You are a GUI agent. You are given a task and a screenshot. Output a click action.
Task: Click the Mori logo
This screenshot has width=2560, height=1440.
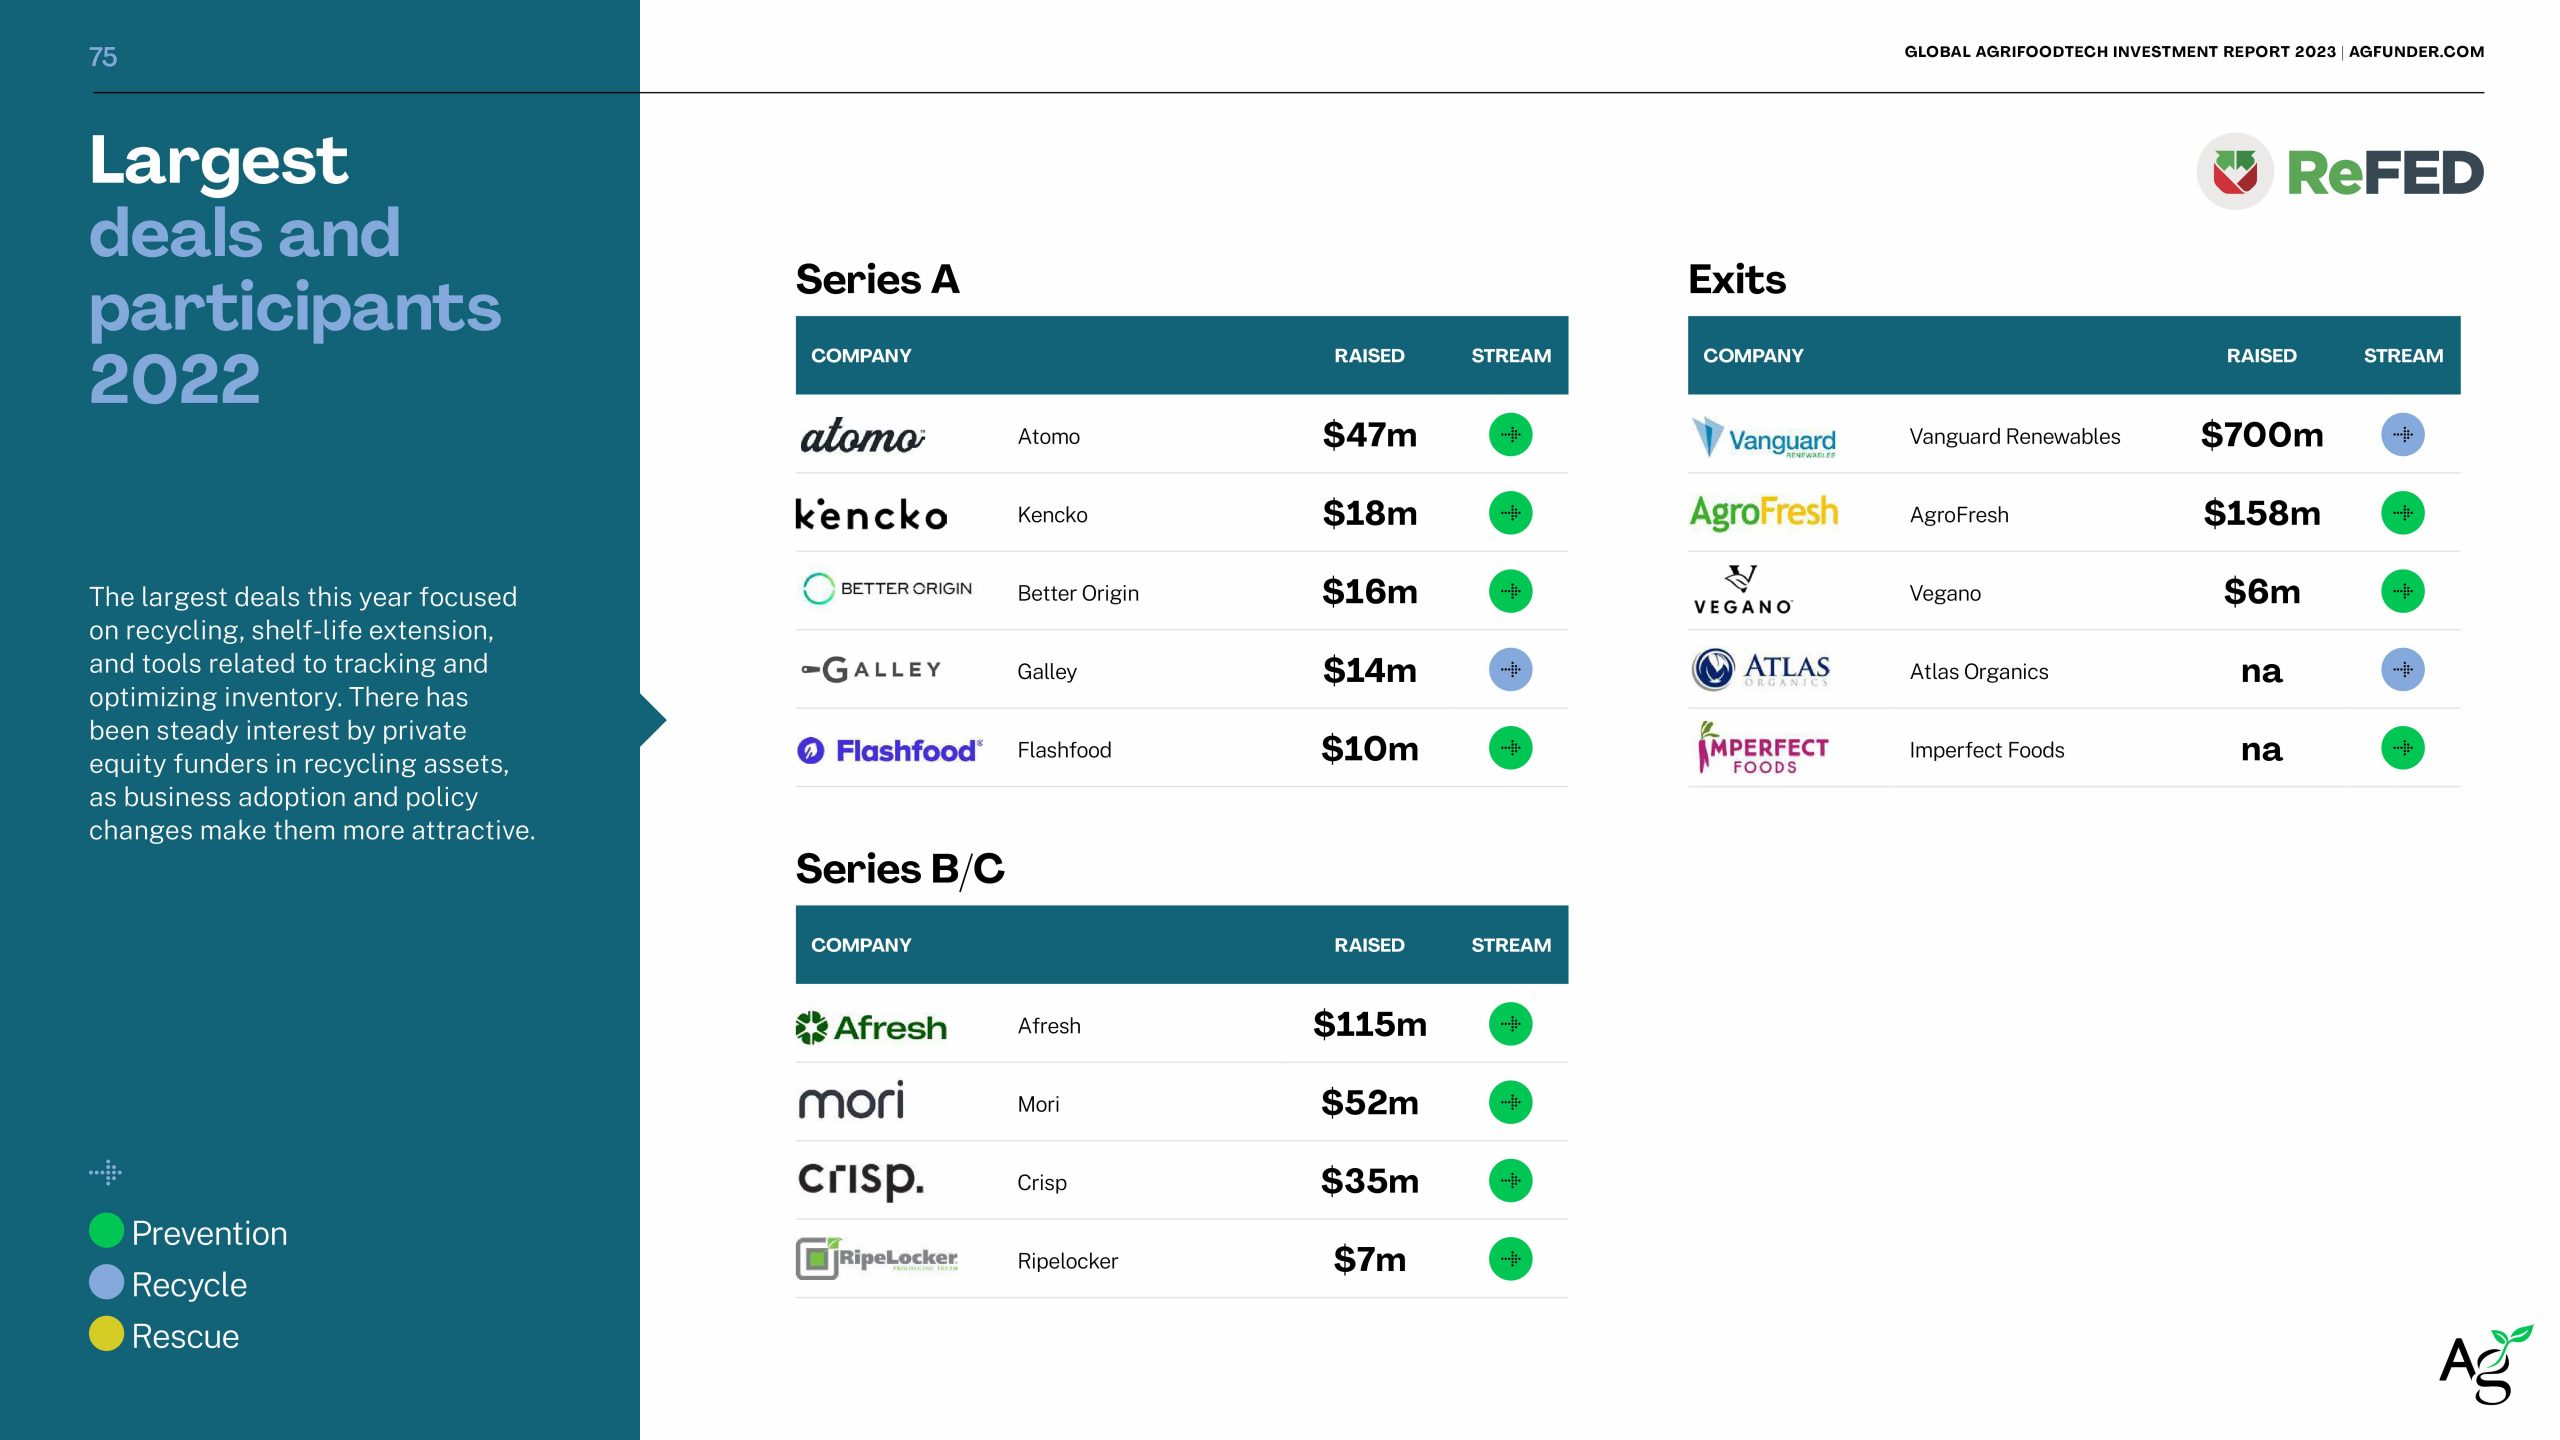coord(851,1101)
